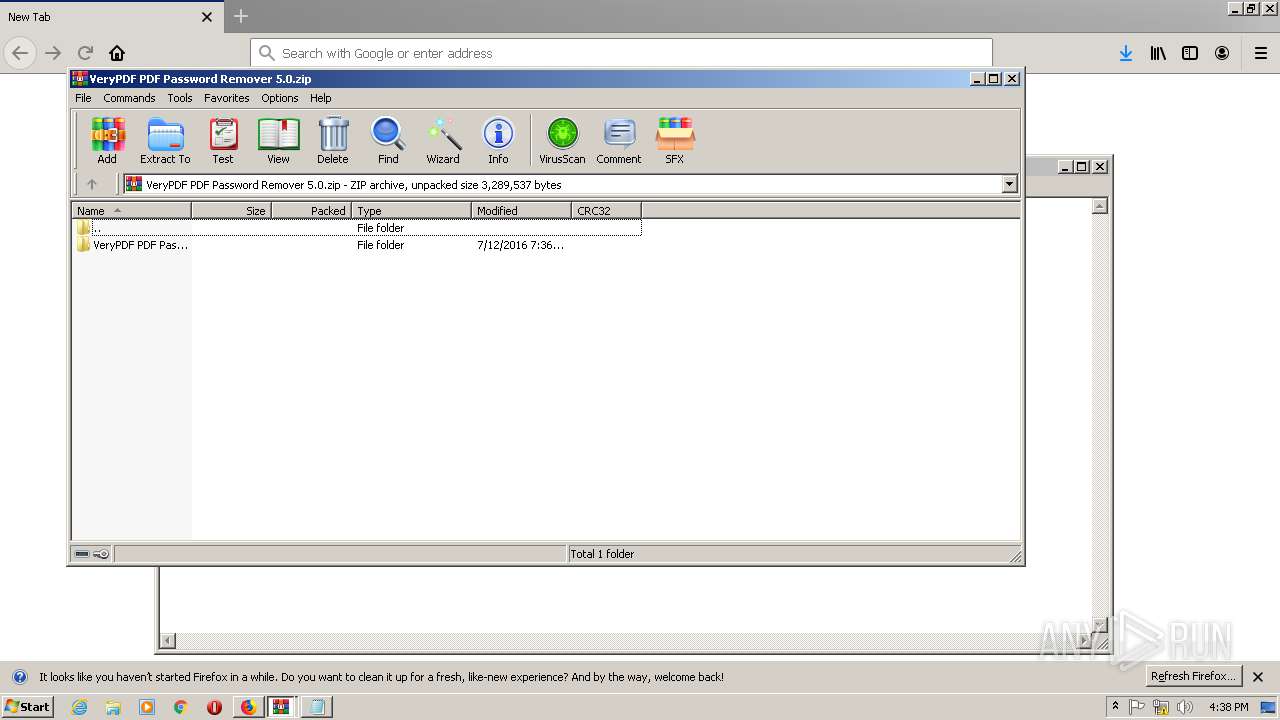Open the Firefox downloads panel
This screenshot has height=720, width=1280.
coord(1126,53)
